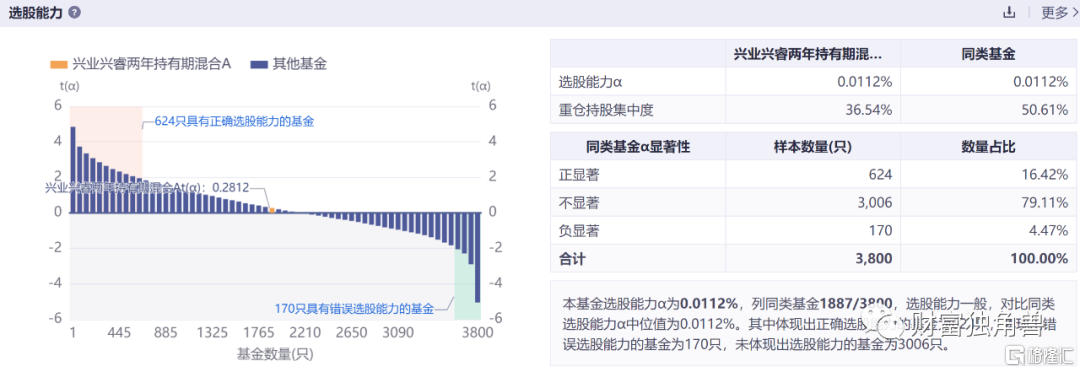
Task: Open the help icon beside 选股能力 title
Action: click(74, 12)
